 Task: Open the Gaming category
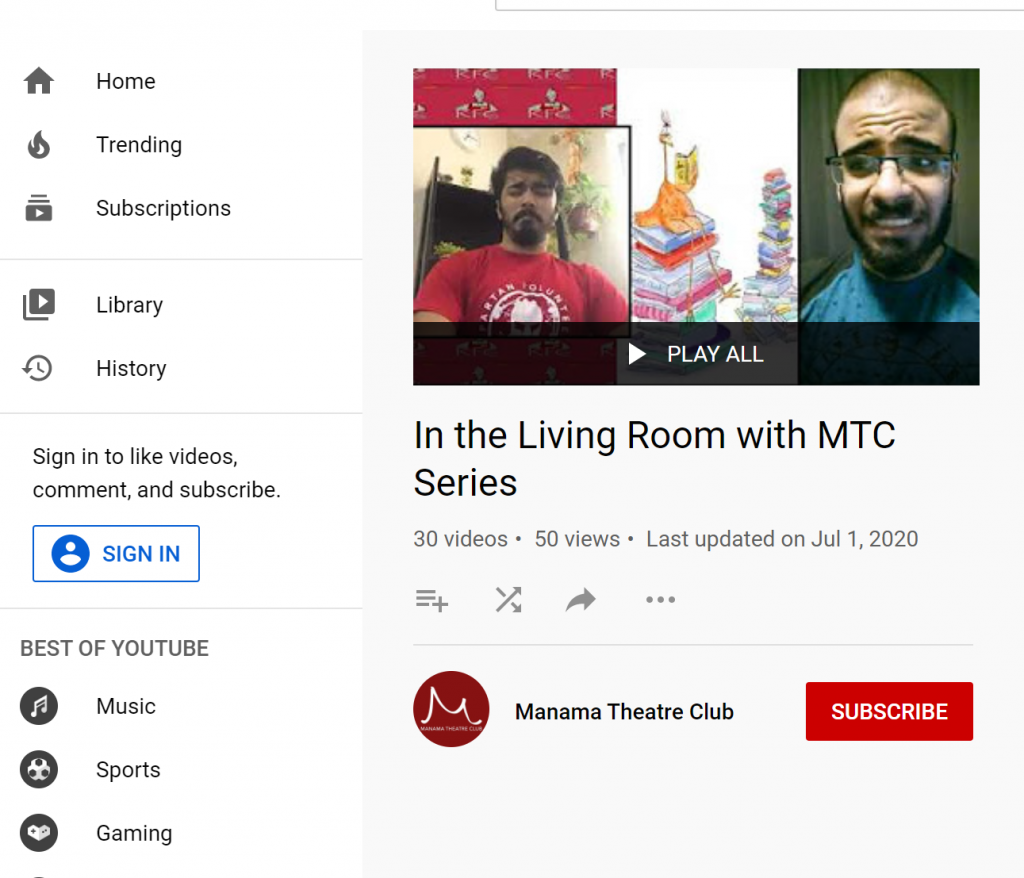134,833
